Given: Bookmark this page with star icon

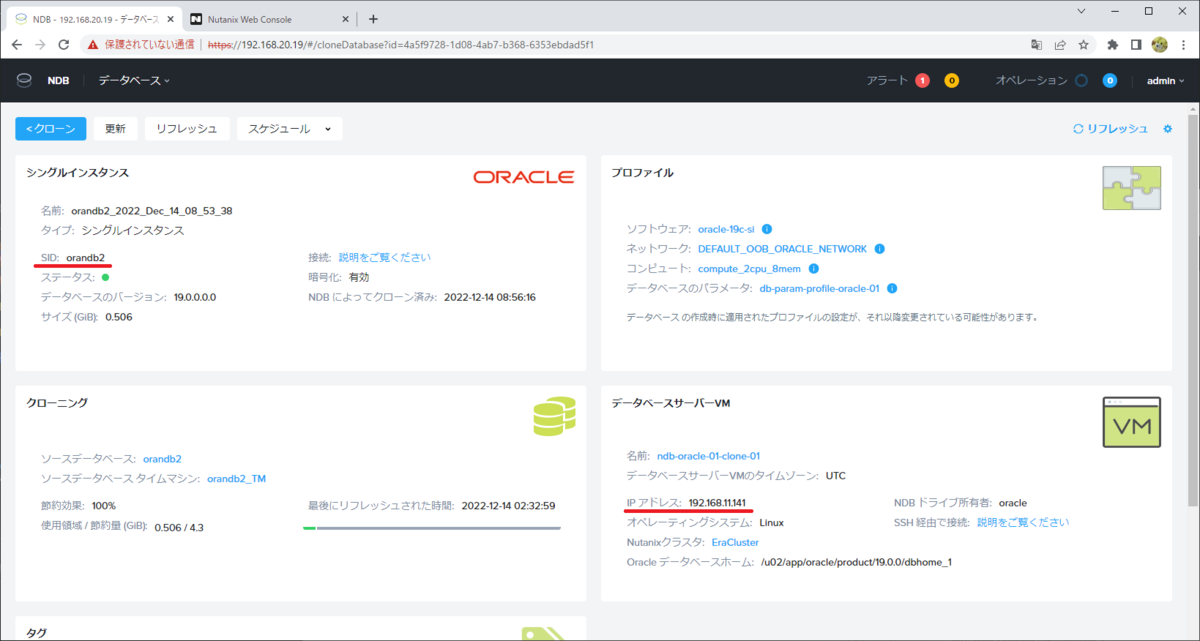Looking at the screenshot, I should [x=1083, y=45].
